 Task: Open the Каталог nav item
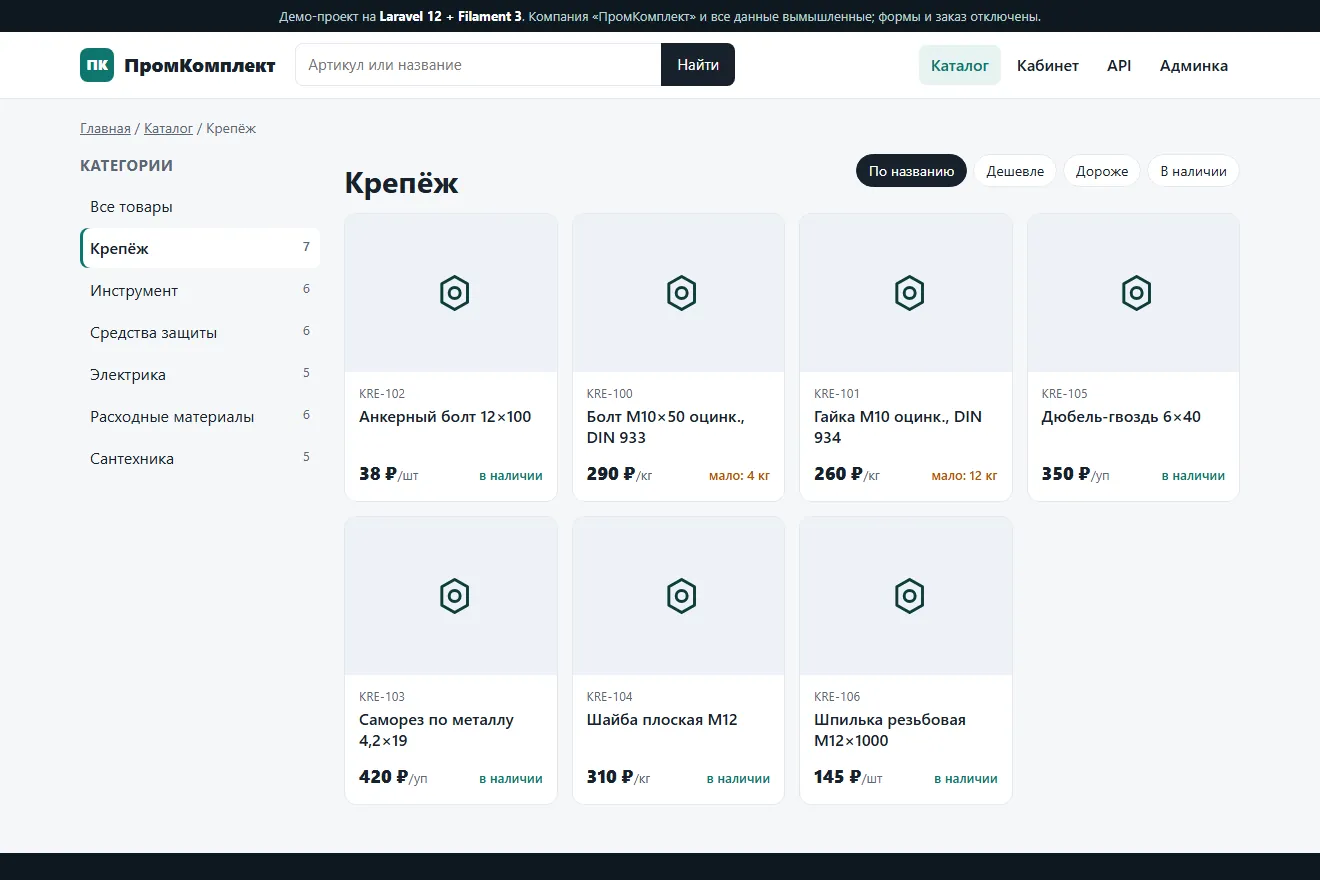point(960,65)
